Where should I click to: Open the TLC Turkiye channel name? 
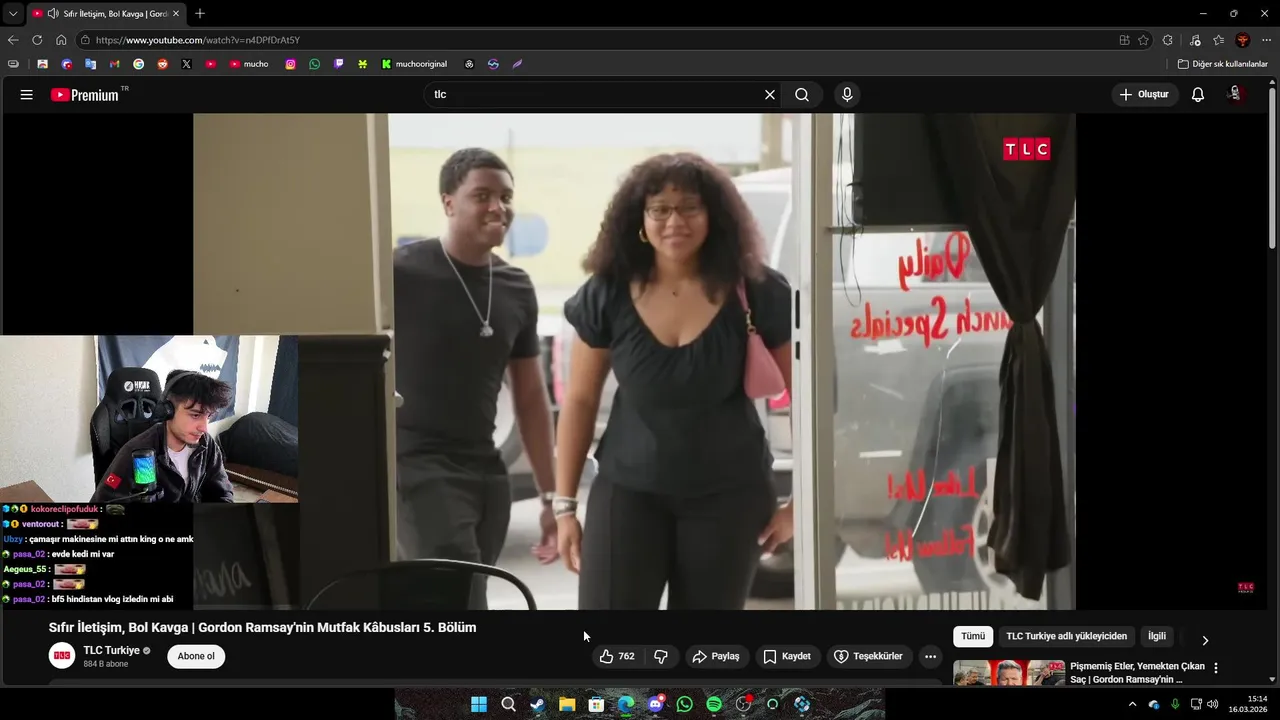point(112,651)
